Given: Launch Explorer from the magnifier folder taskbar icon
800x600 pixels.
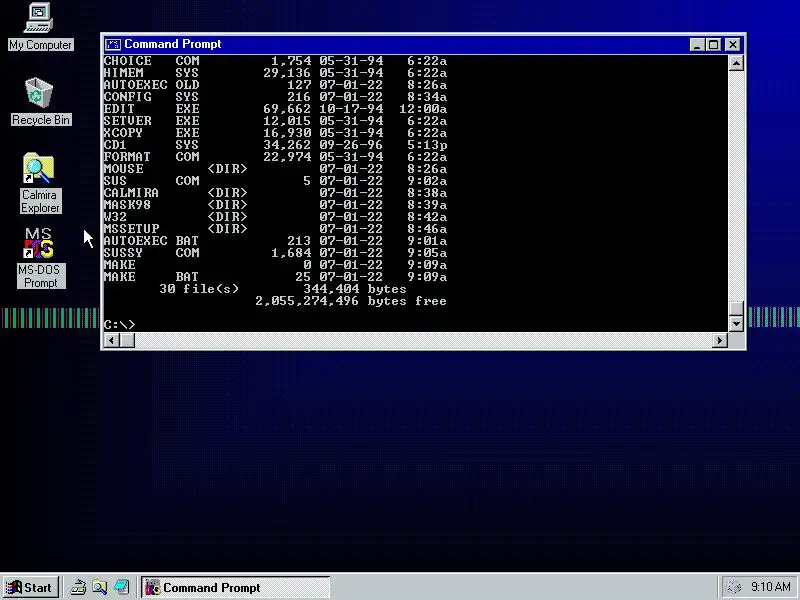Looking at the screenshot, I should 100,588.
